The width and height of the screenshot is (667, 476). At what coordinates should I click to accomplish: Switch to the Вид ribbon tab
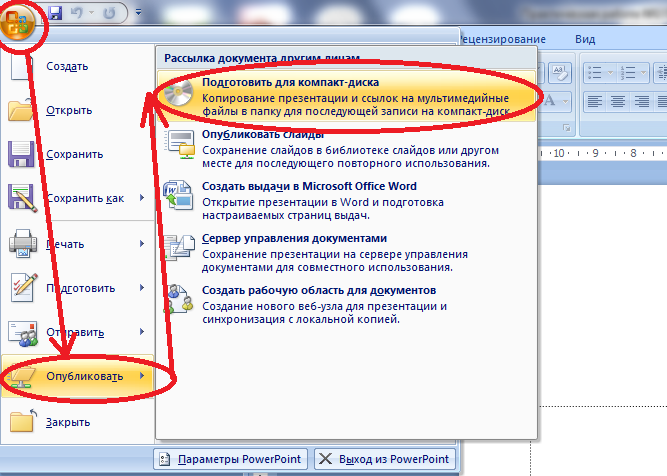coord(585,39)
